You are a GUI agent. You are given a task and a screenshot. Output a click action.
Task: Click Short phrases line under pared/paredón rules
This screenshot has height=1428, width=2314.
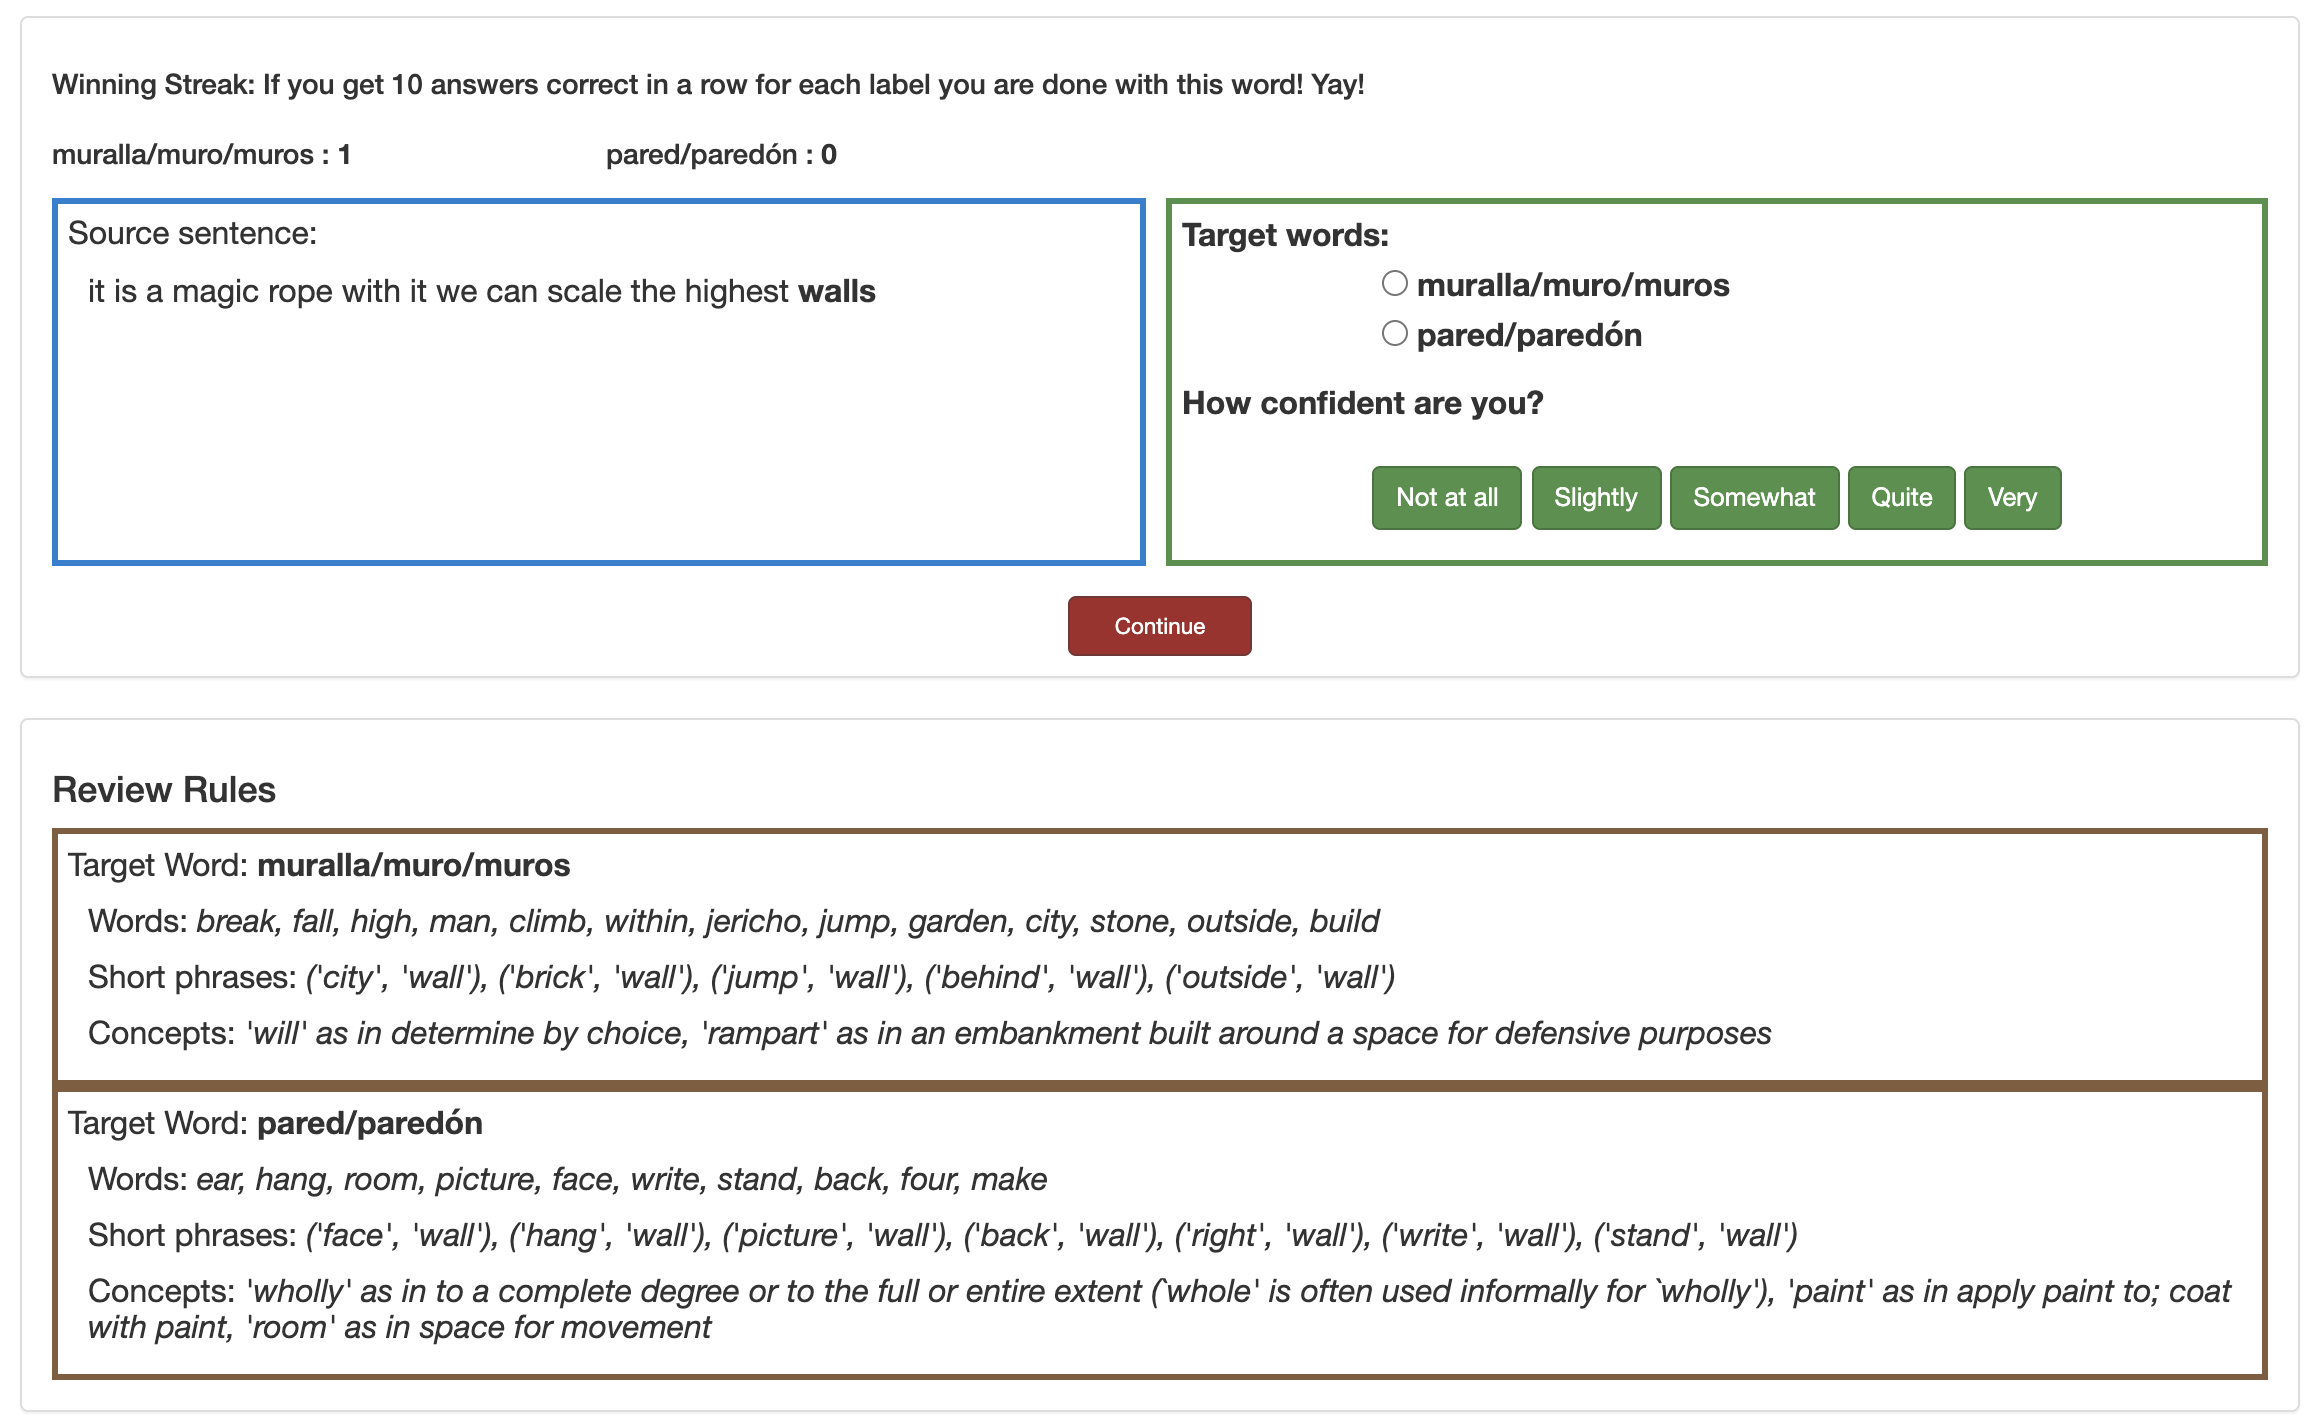[x=940, y=1236]
